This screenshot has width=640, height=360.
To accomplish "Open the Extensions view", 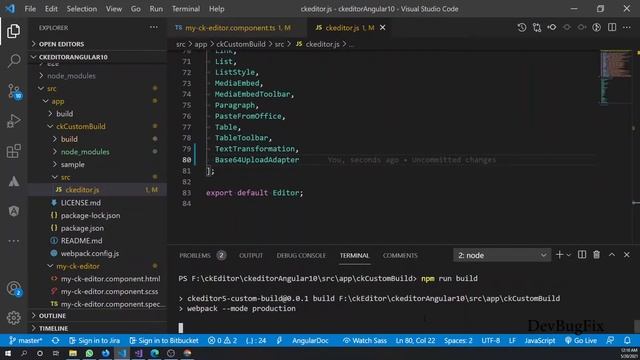I will click(13, 151).
